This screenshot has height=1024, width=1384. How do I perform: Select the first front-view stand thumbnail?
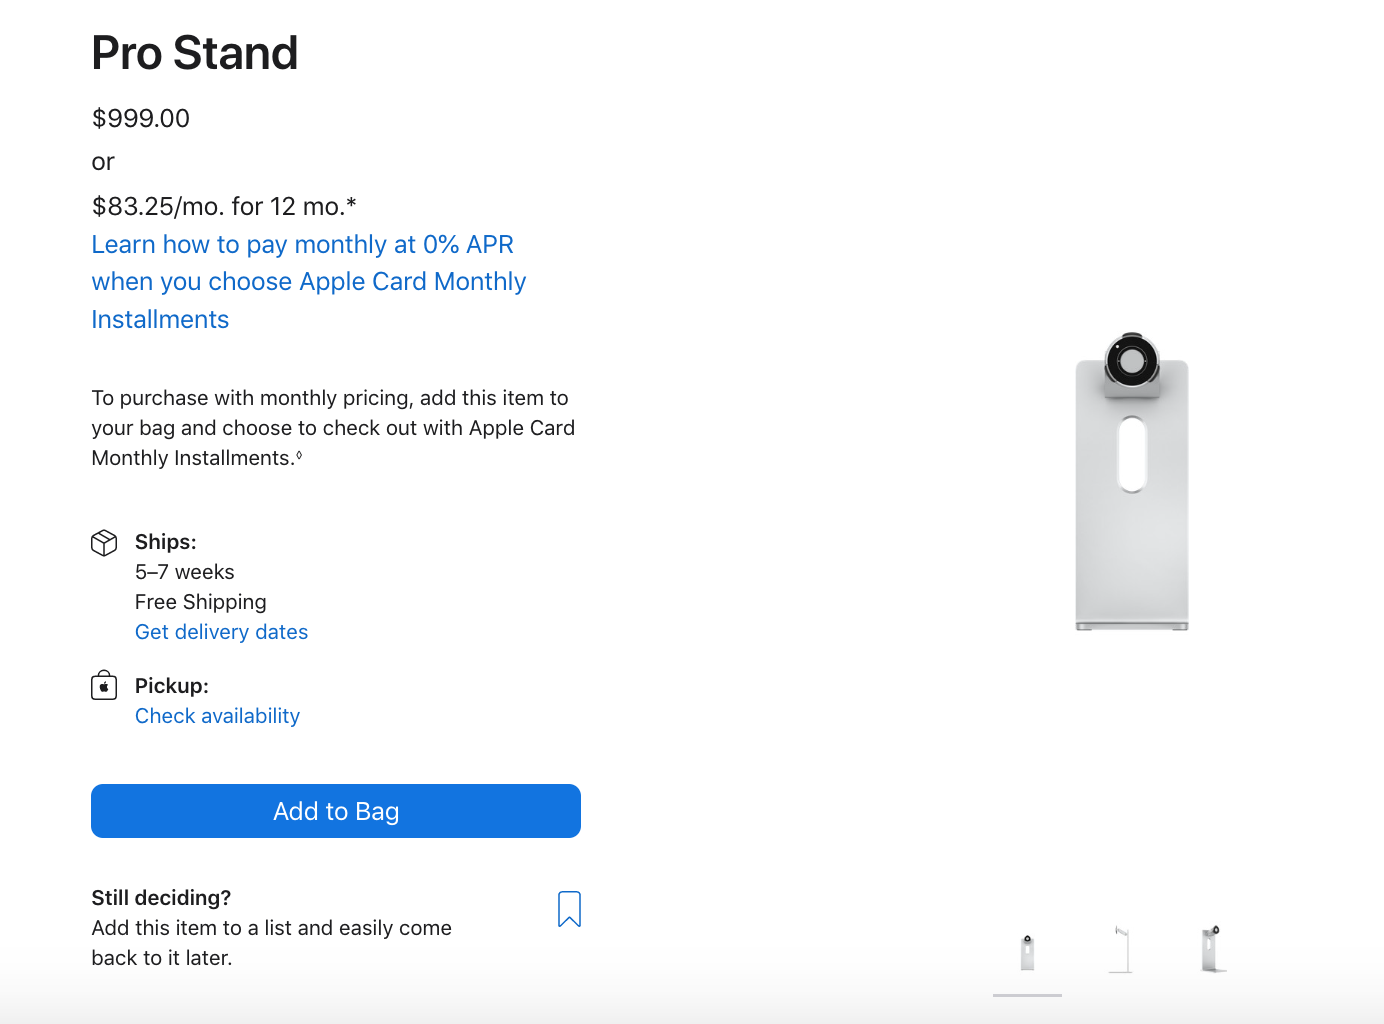(1027, 952)
